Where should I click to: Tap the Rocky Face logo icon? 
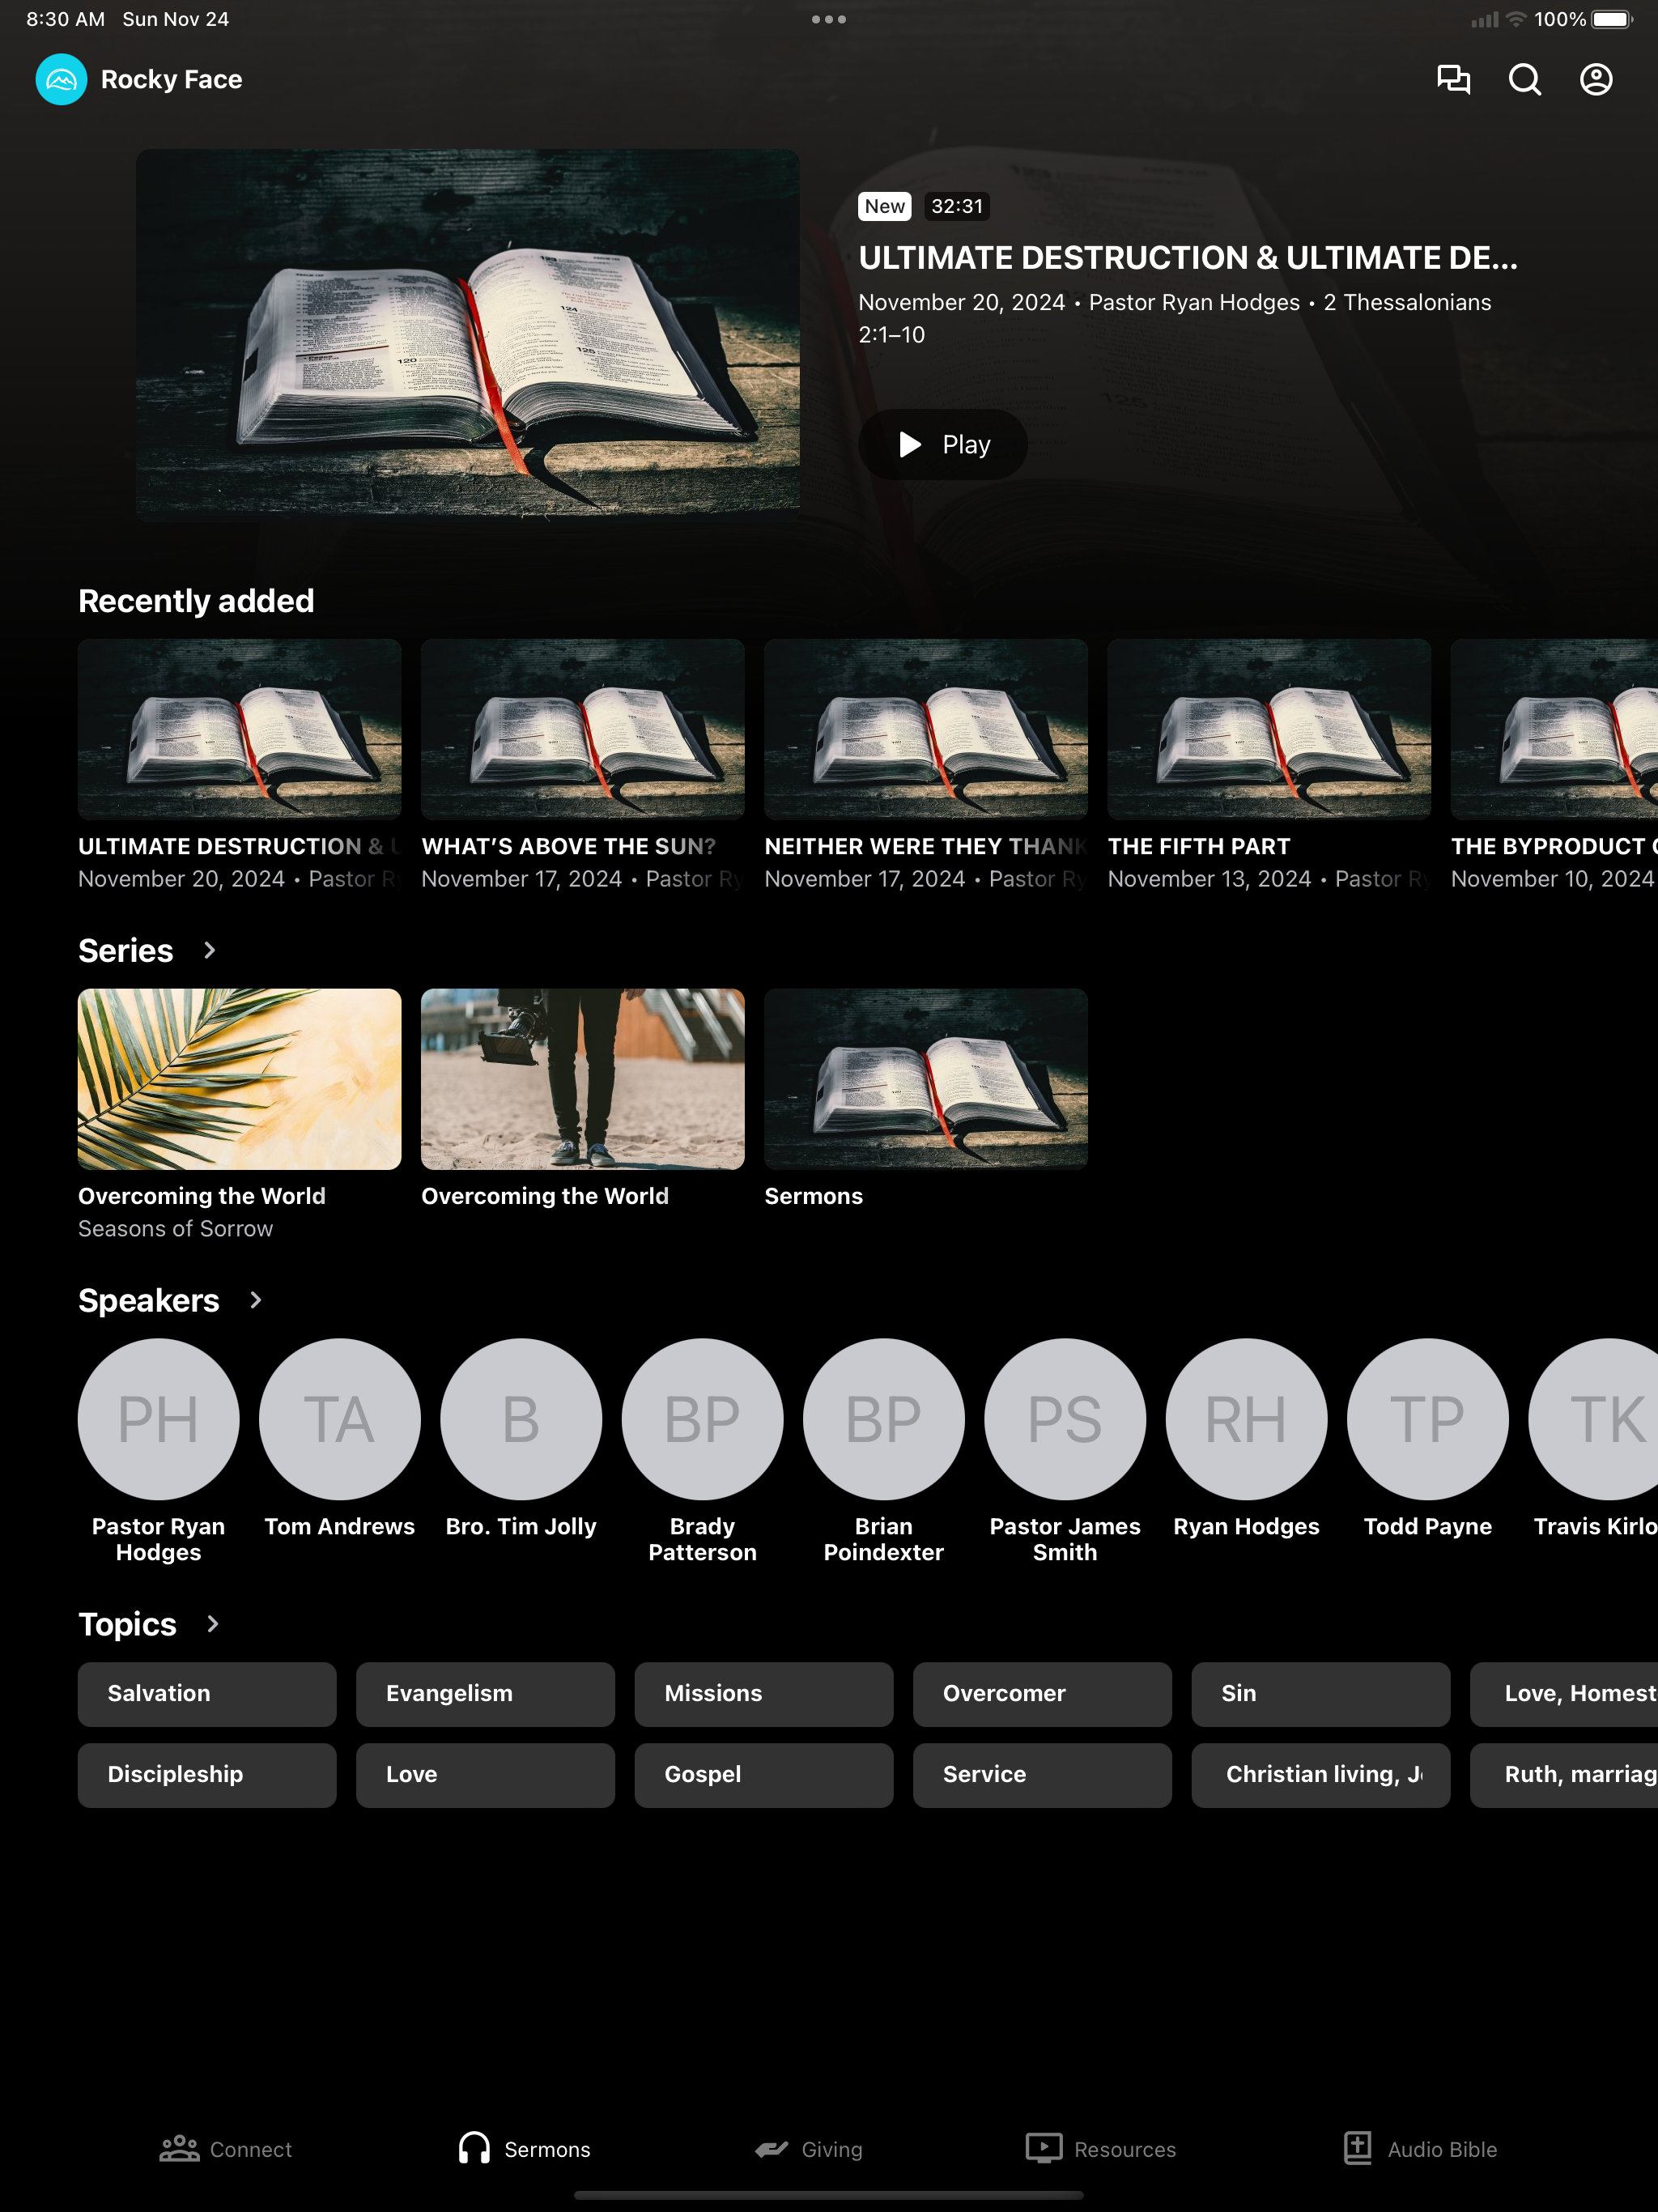pyautogui.click(x=61, y=79)
